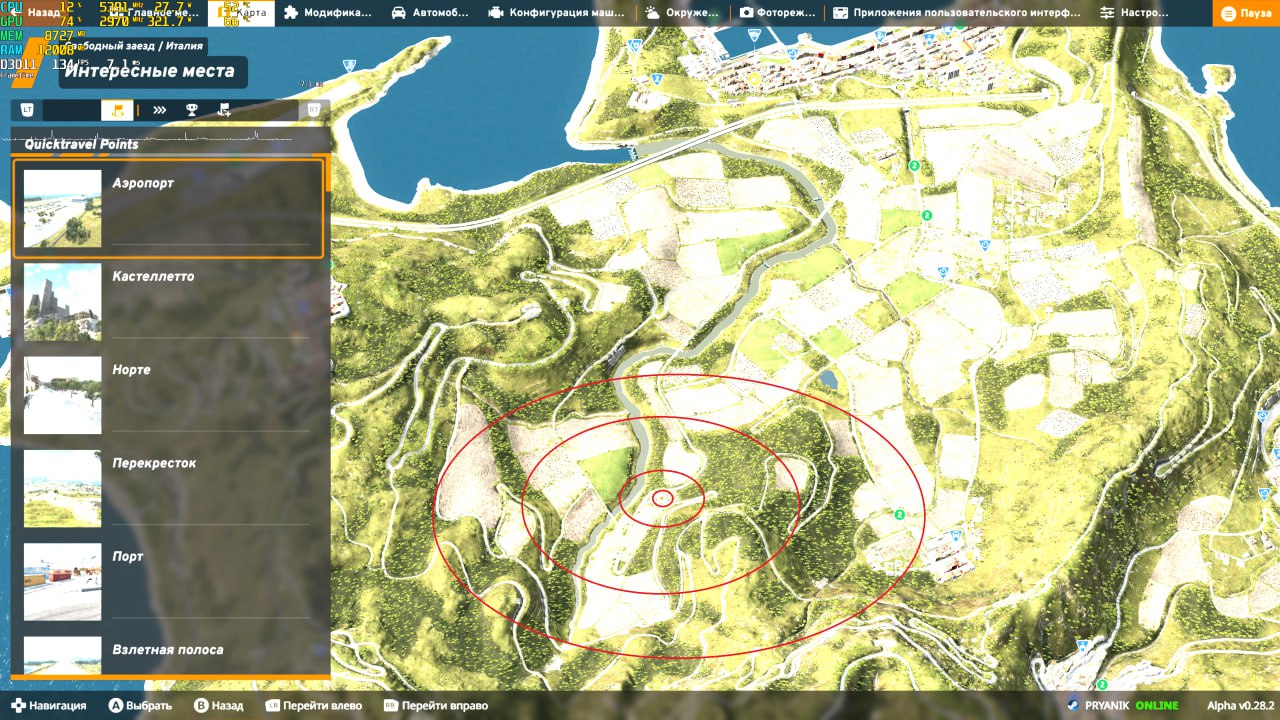Click the blue map marker on the western peninsula
Screen dimensions: 1280x720
tap(348, 65)
